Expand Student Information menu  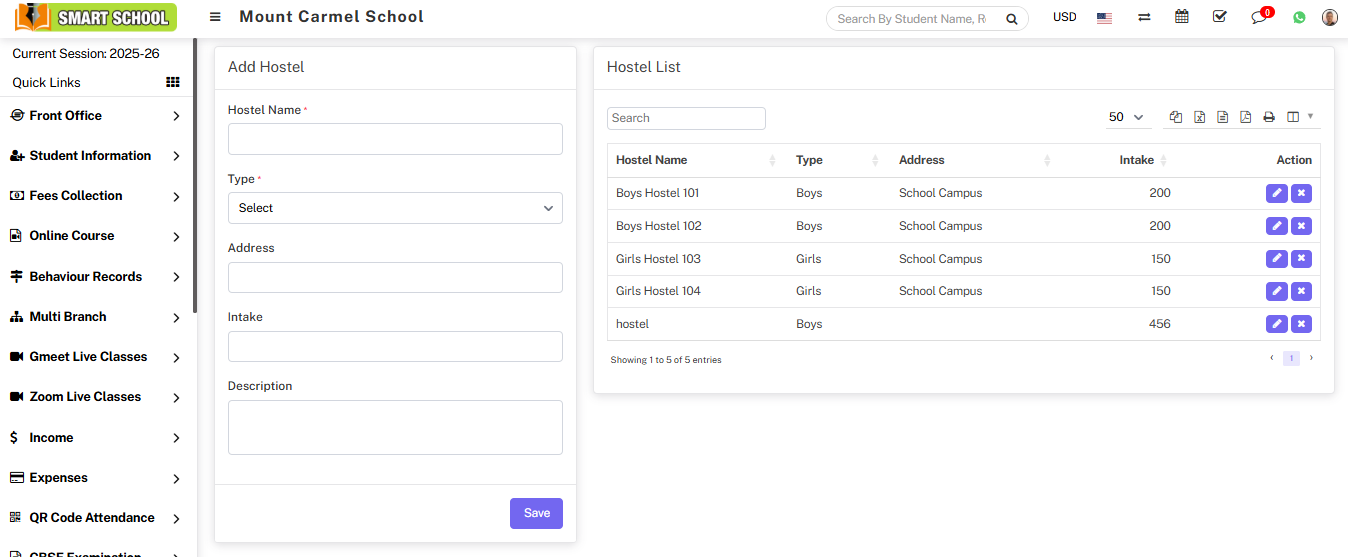(95, 156)
